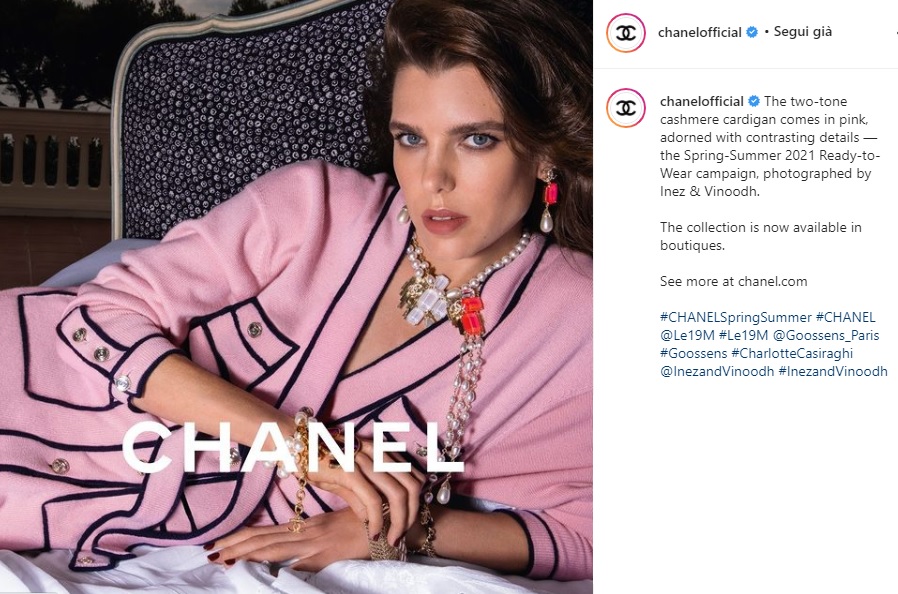Open the #CHANEL hashtag link

[x=845, y=317]
